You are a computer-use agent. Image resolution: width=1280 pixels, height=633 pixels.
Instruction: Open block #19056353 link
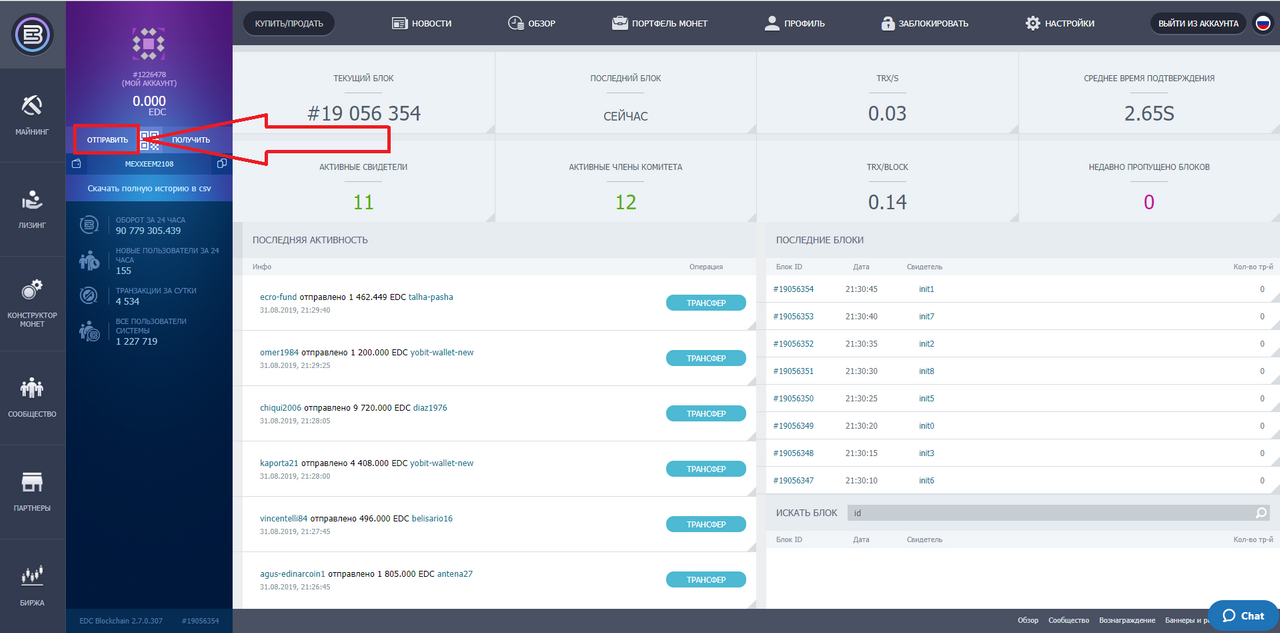(794, 316)
